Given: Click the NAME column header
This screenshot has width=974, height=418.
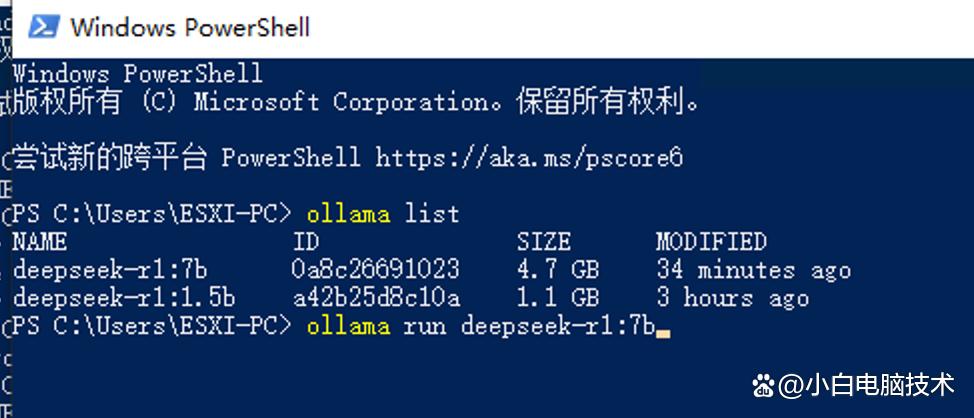Looking at the screenshot, I should point(39,241).
